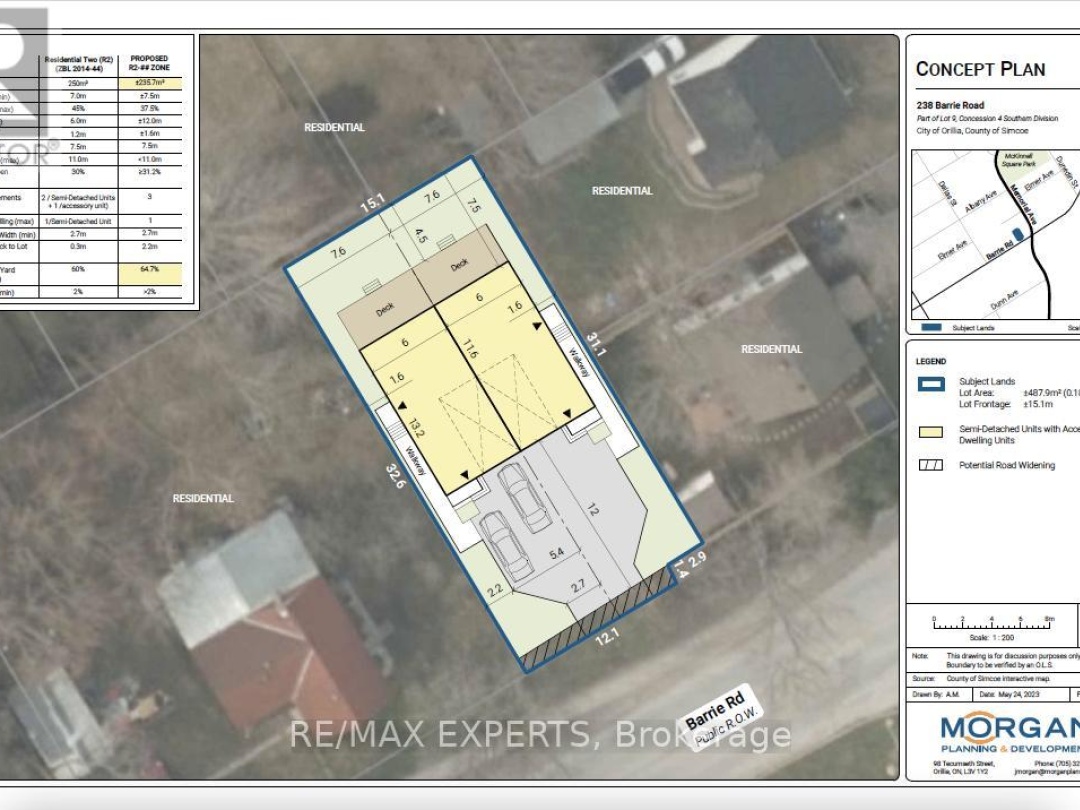Image resolution: width=1080 pixels, height=810 pixels.
Task: Click the "32.6" west lot line dimension
Action: pyautogui.click(x=396, y=476)
